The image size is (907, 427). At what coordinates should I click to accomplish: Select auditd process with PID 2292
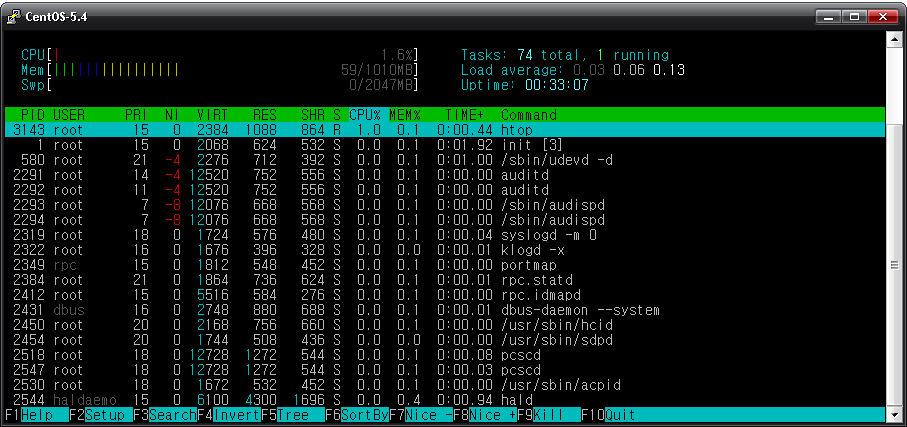pyautogui.click(x=445, y=190)
